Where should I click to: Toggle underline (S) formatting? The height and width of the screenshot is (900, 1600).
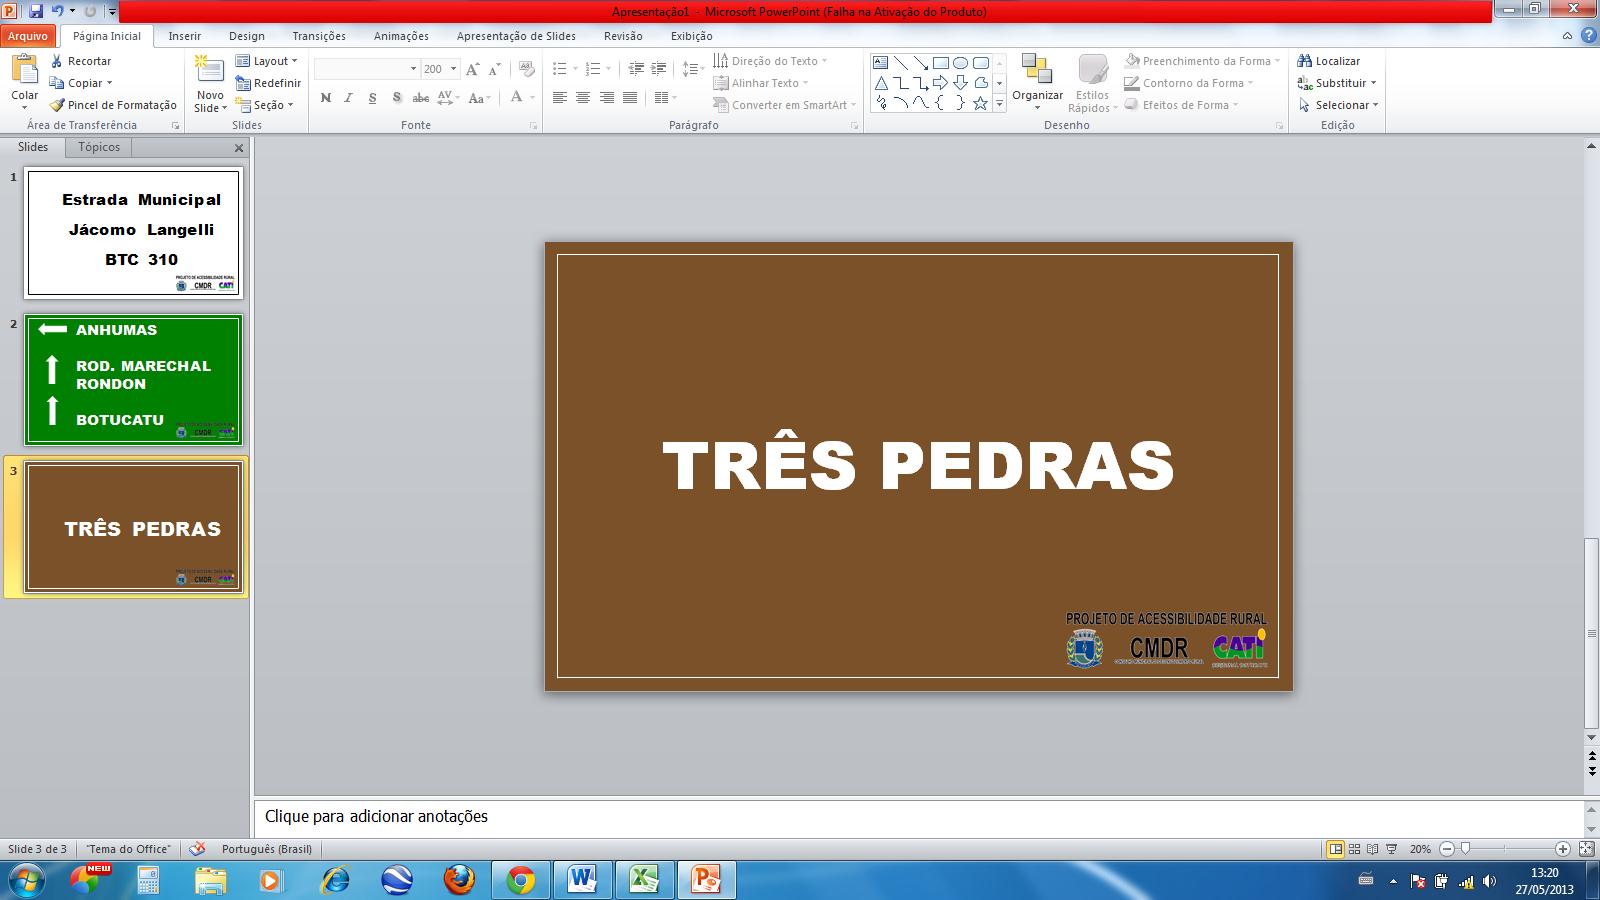coord(372,97)
